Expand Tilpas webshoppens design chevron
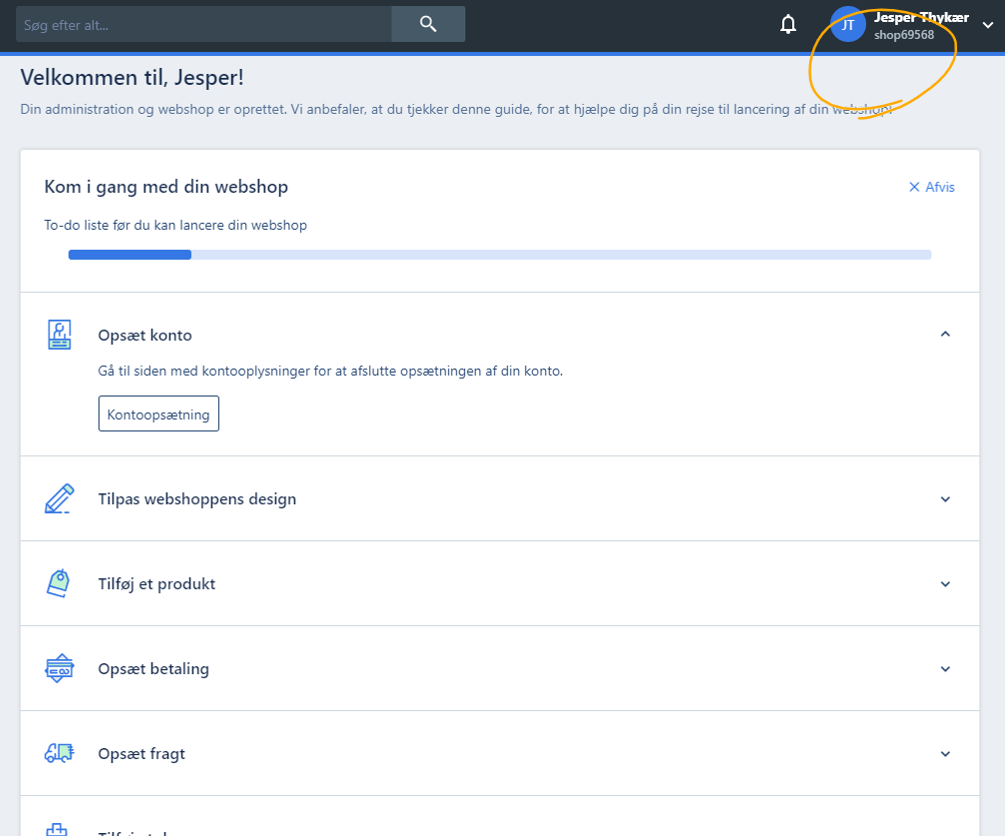The width and height of the screenshot is (1005, 836). (945, 499)
